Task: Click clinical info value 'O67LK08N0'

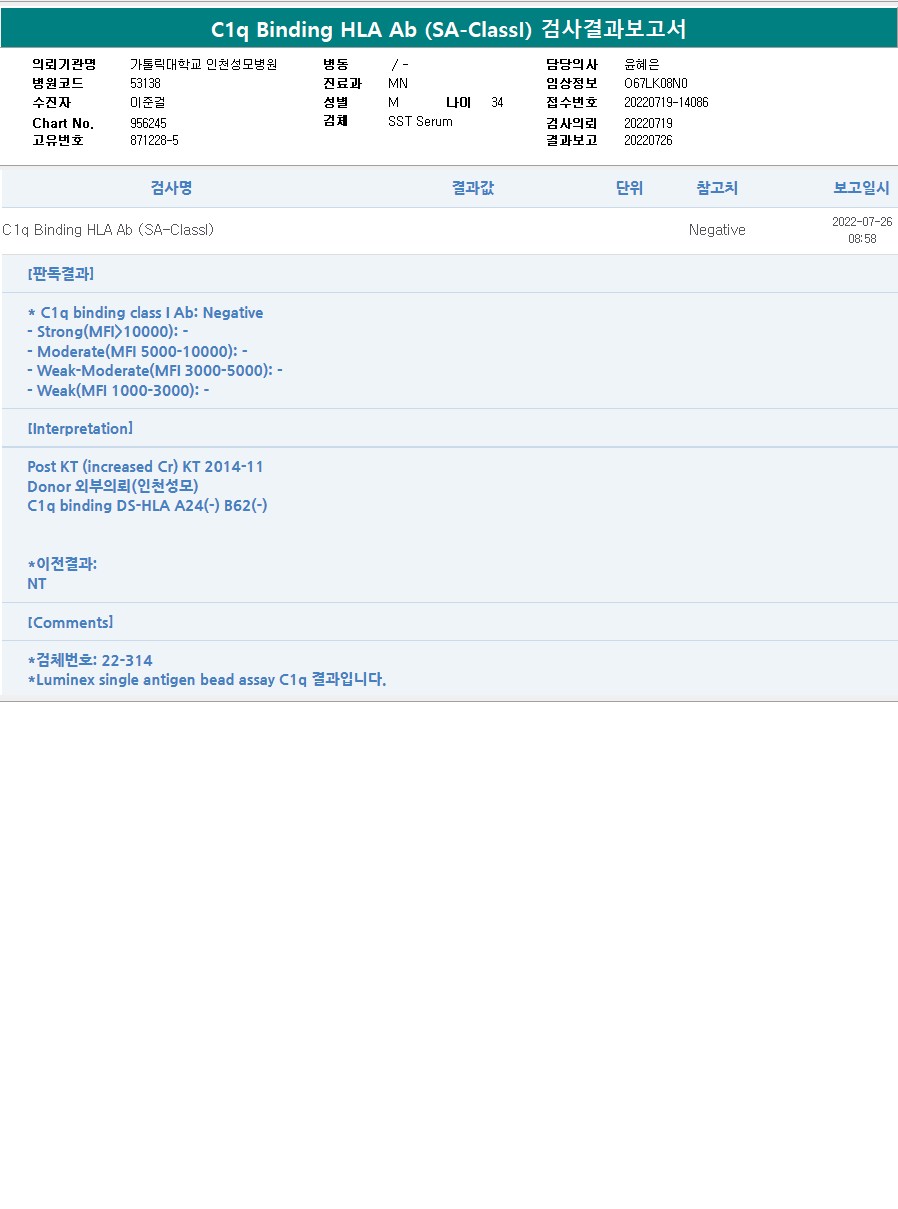Action: (x=655, y=83)
